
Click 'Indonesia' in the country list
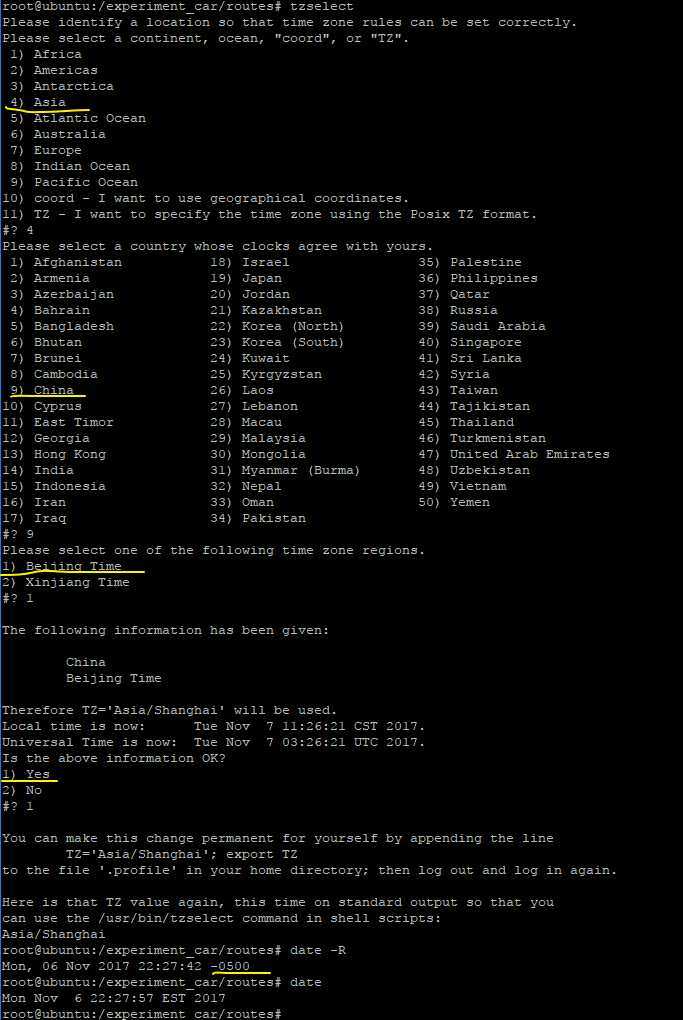tap(70, 487)
